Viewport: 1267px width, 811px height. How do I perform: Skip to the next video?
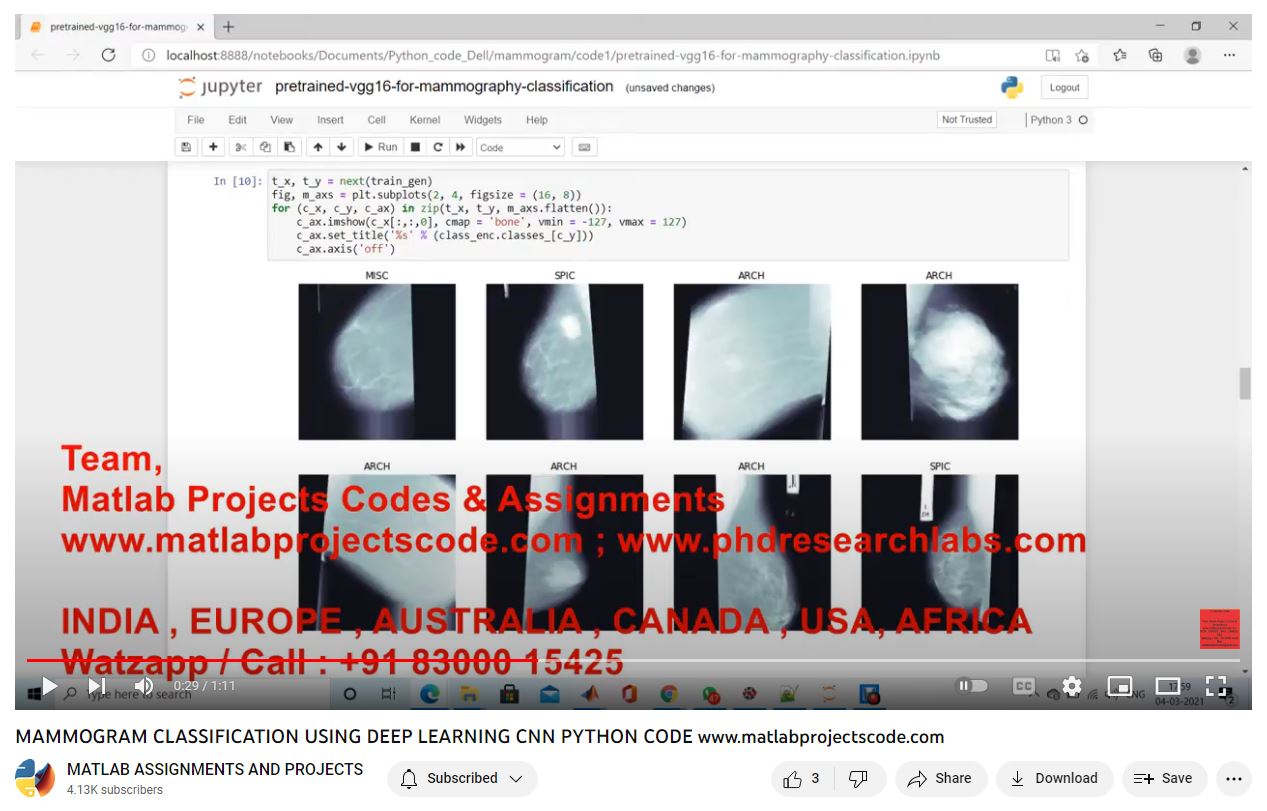(97, 686)
